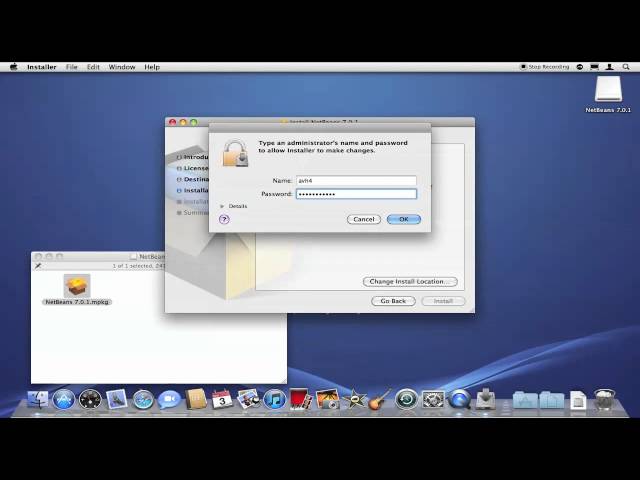This screenshot has width=640, height=480.
Task: Launch iTunes from the Dock
Action: point(275,399)
